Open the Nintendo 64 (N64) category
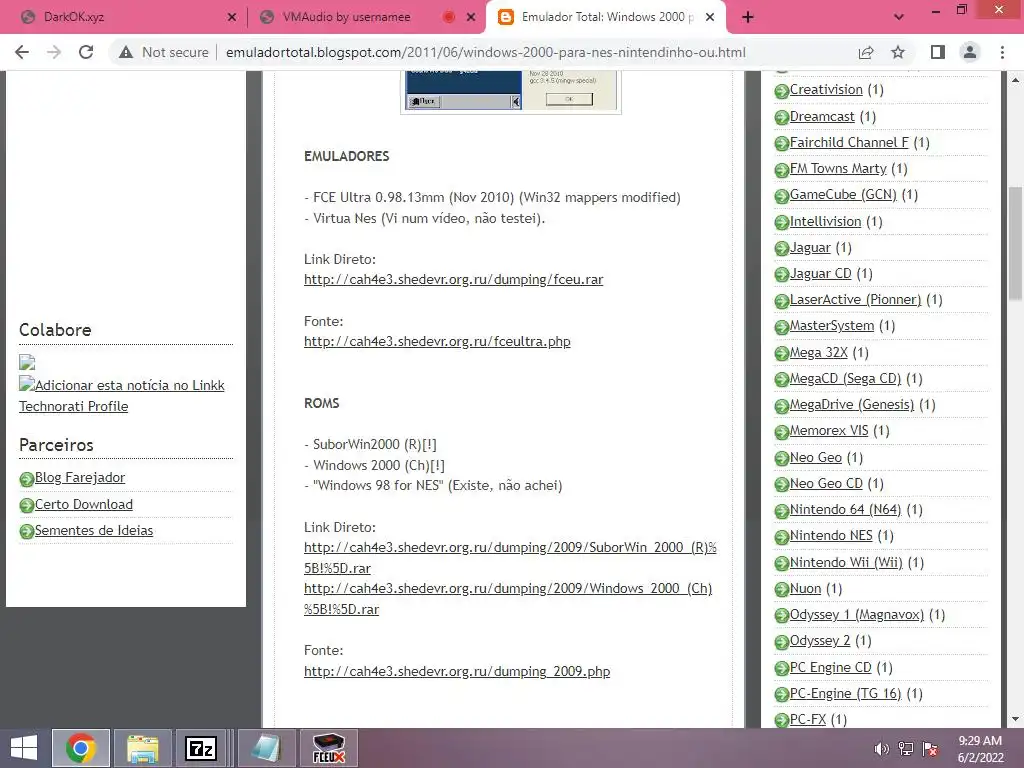Screen dimensions: 1024x768 tap(845, 510)
